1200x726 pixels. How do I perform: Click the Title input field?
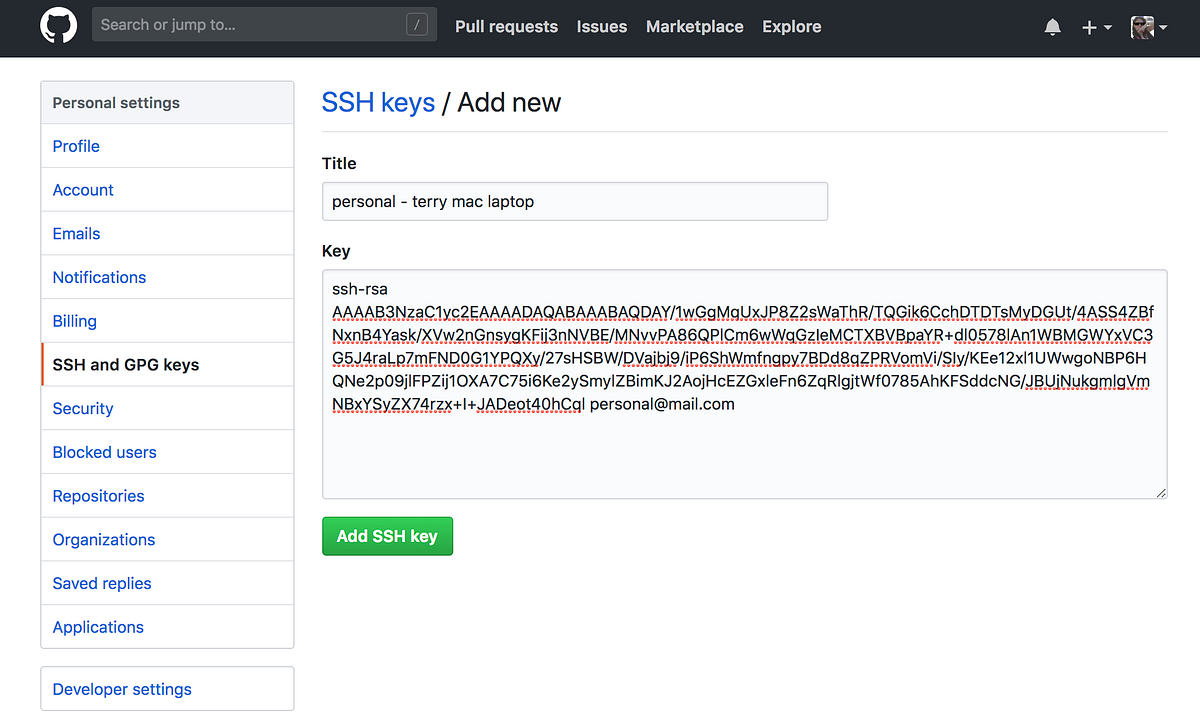point(575,201)
